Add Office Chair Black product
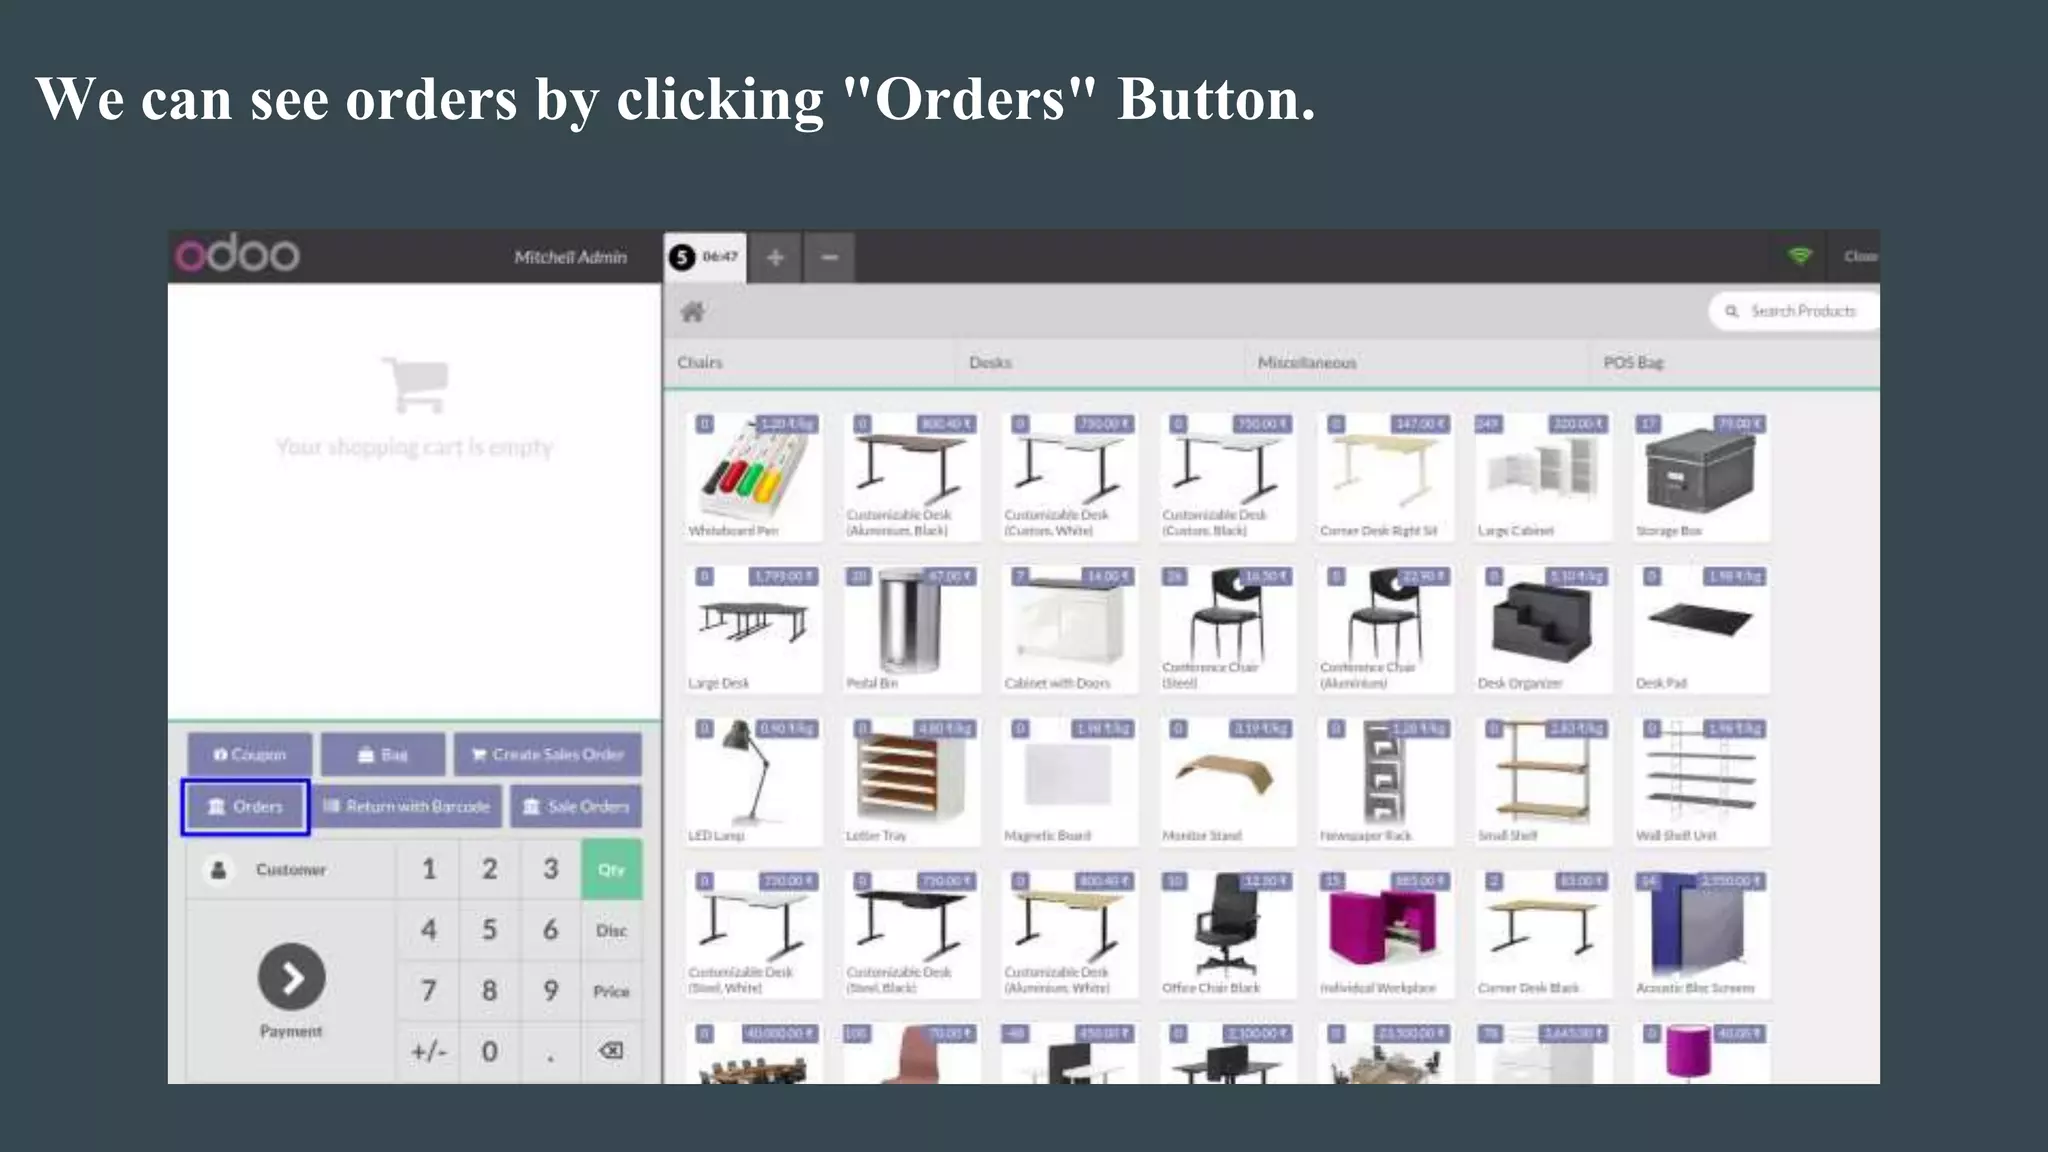The height and width of the screenshot is (1152, 2048). (1228, 933)
